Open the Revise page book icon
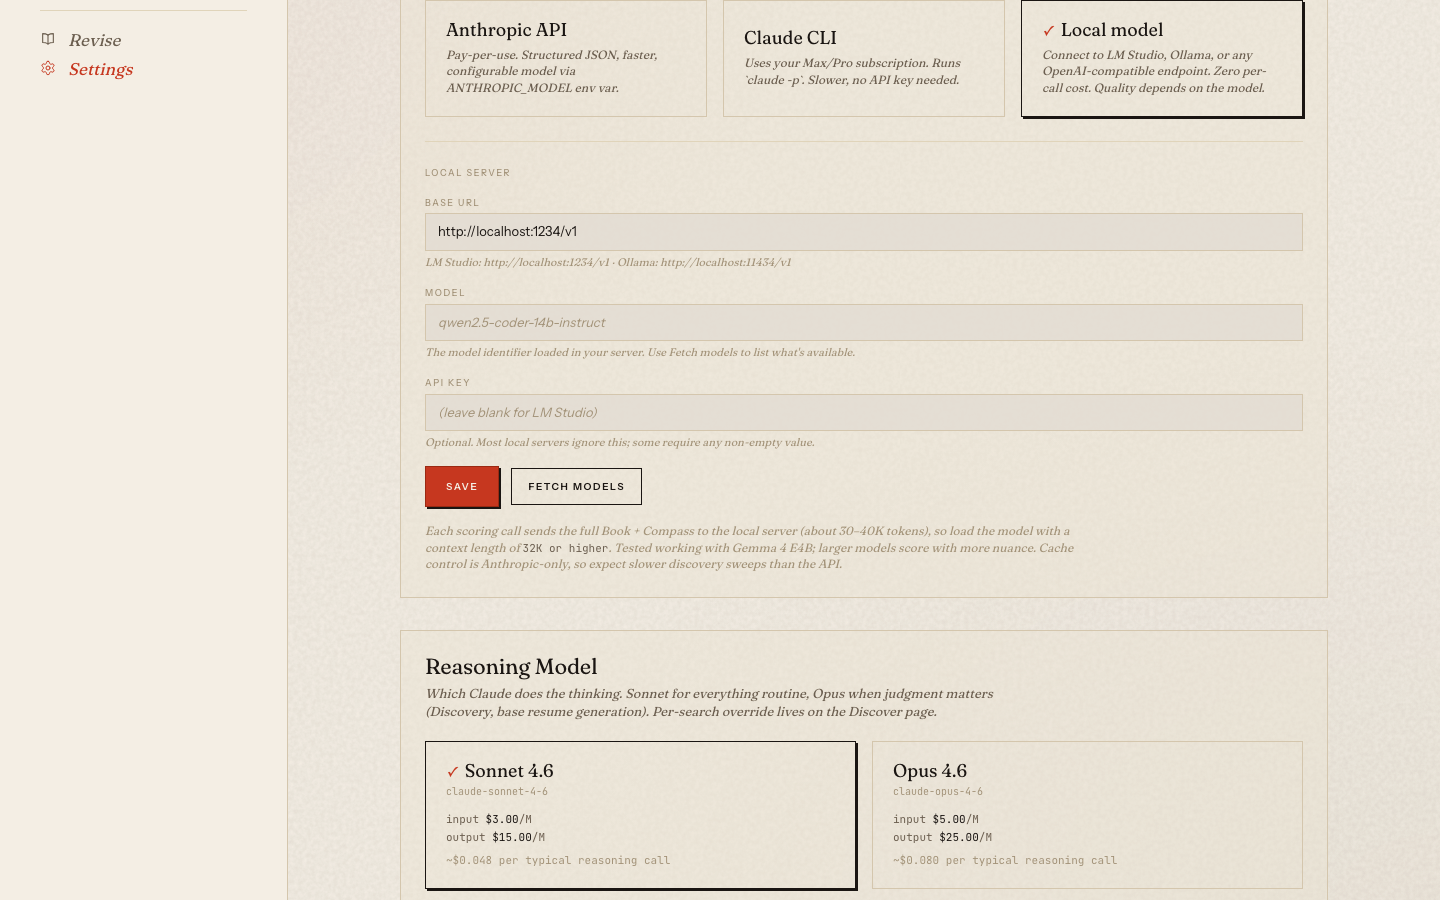 (48, 39)
